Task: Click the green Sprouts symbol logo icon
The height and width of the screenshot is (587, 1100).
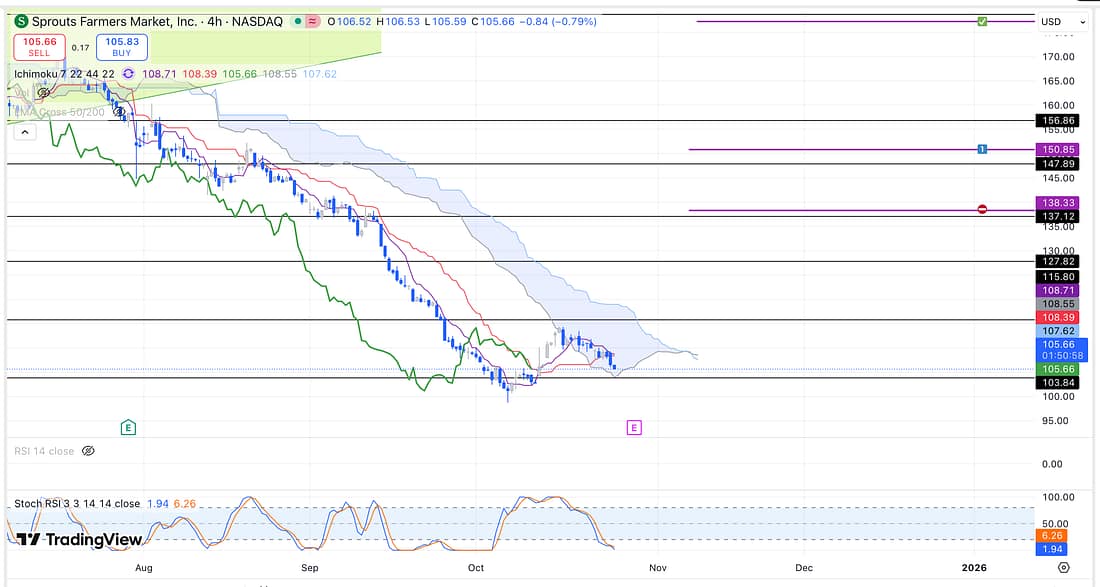Action: click(20, 21)
